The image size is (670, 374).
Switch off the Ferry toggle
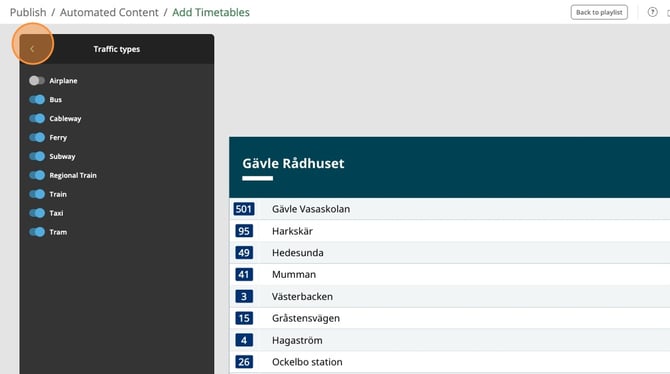[37, 137]
